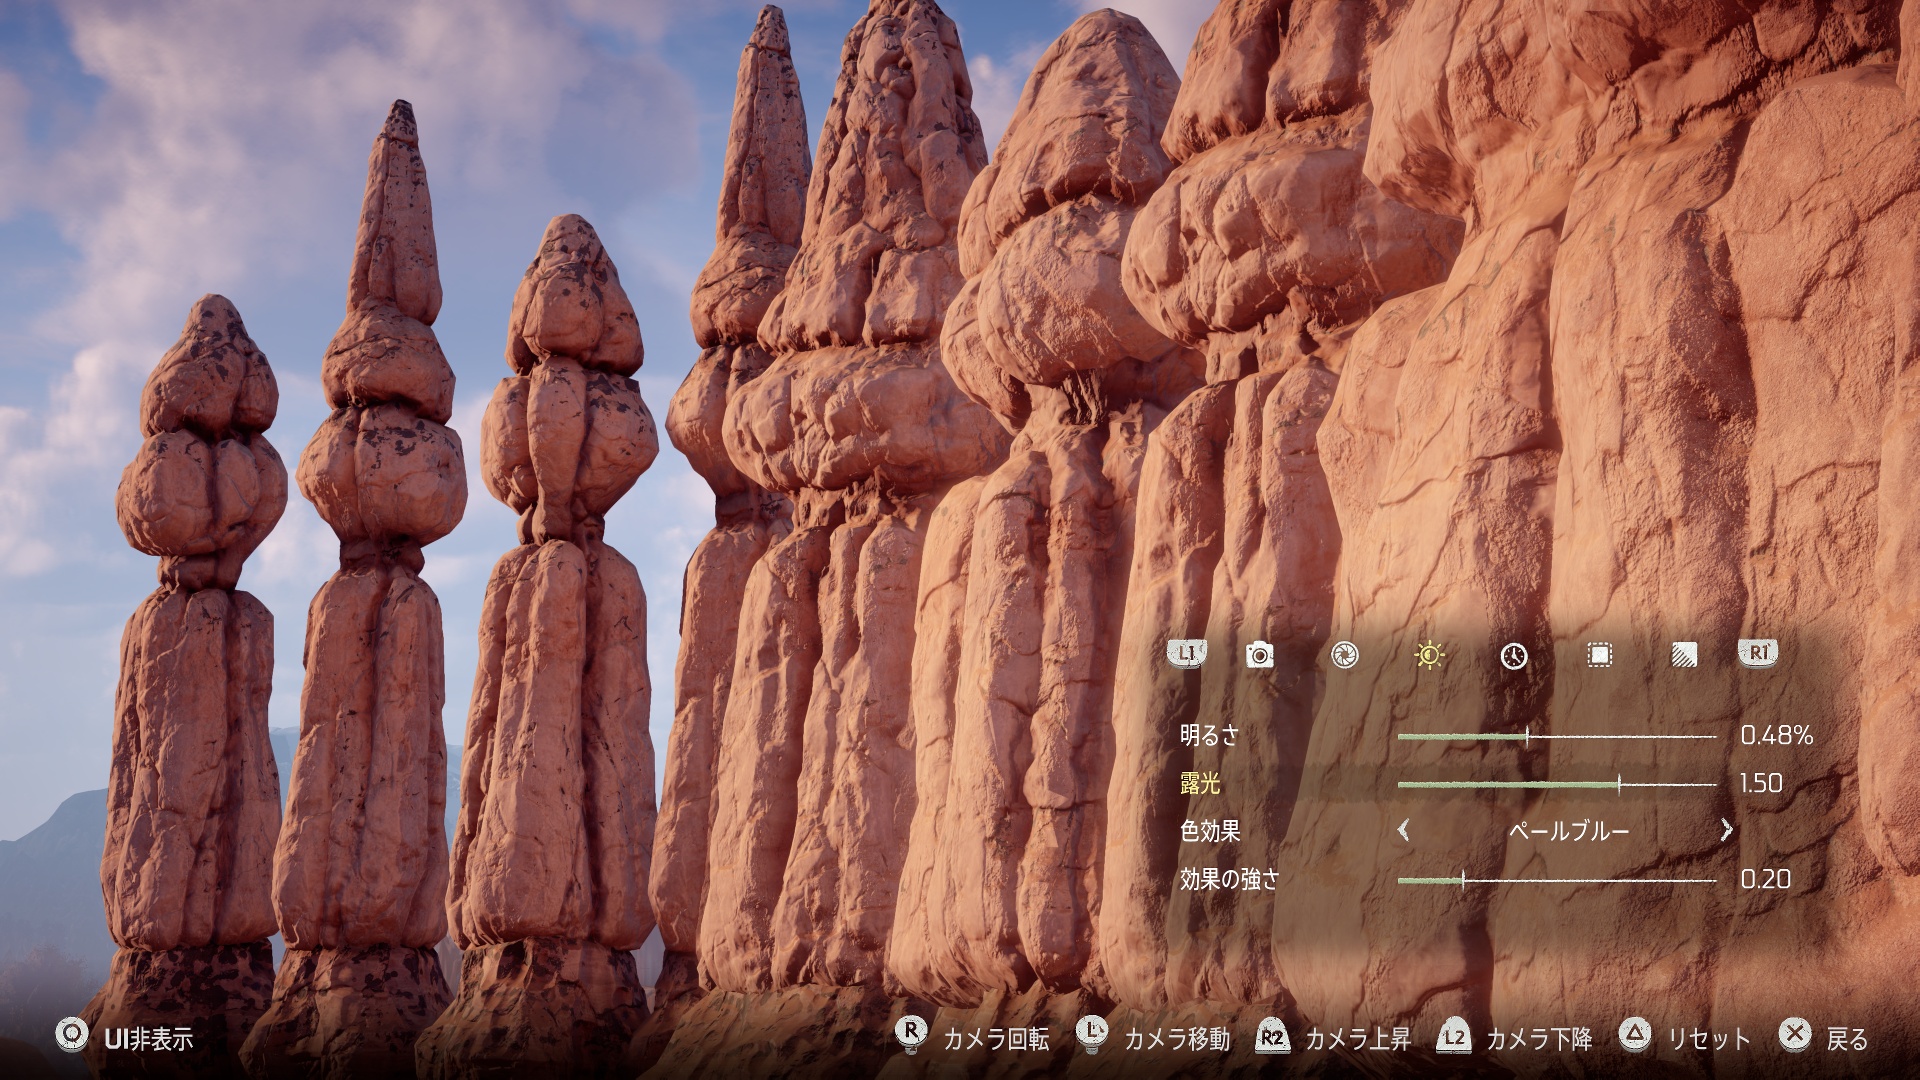Open the camera settings tab icon
The image size is (1920, 1080).
click(x=1259, y=655)
